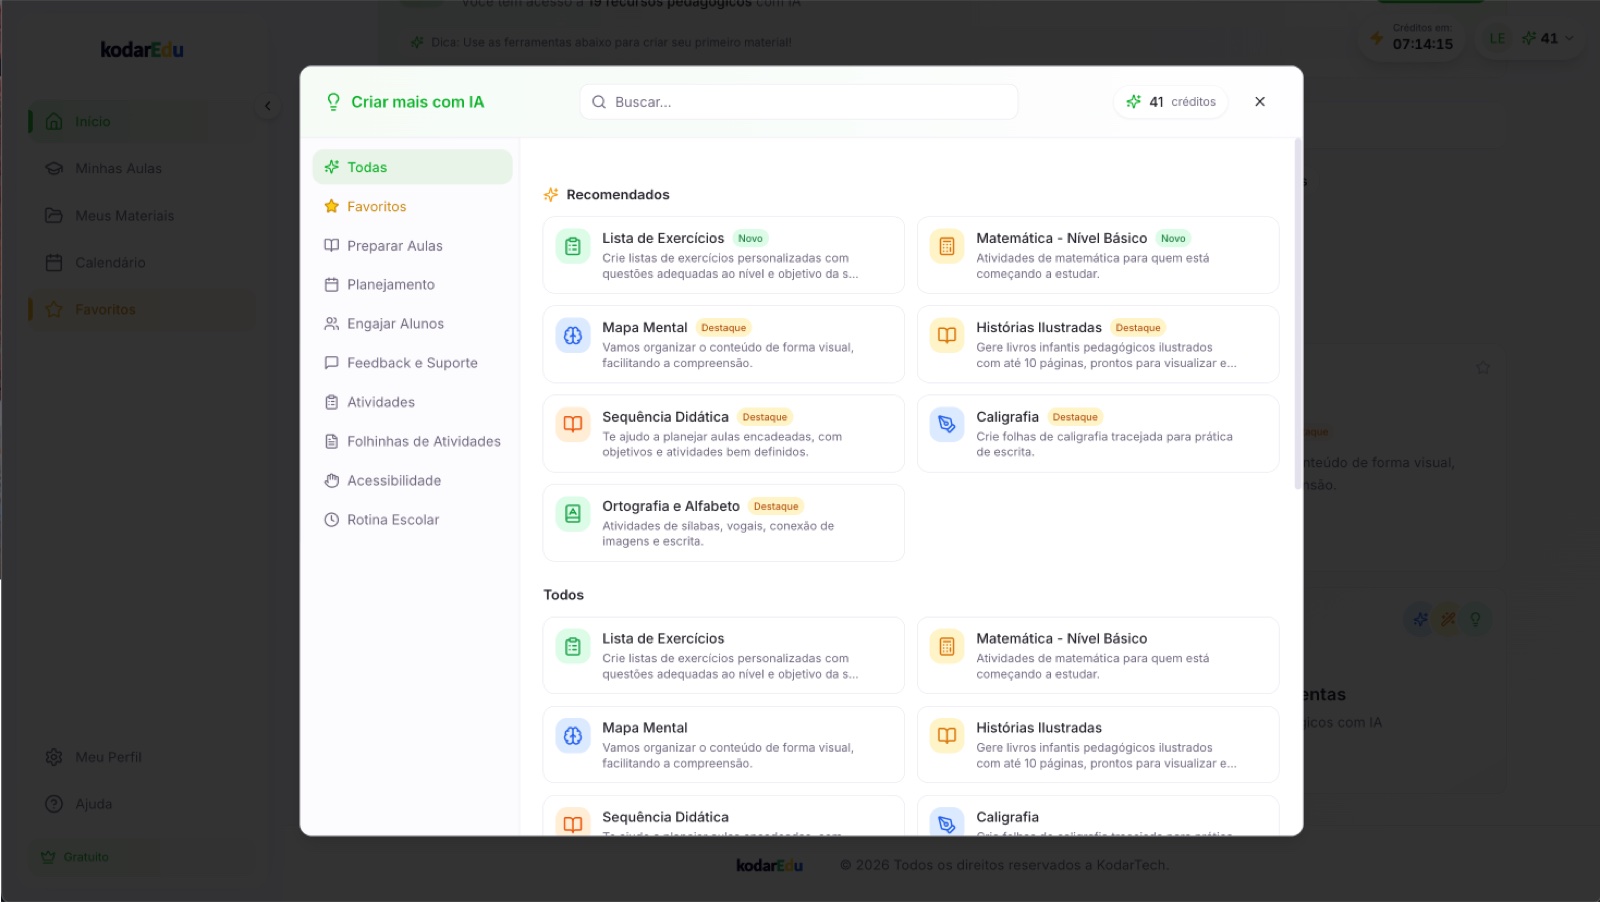Viewport: 1600px width, 902px height.
Task: Select Folhinhas de Atividades category
Action: pyautogui.click(x=412, y=441)
